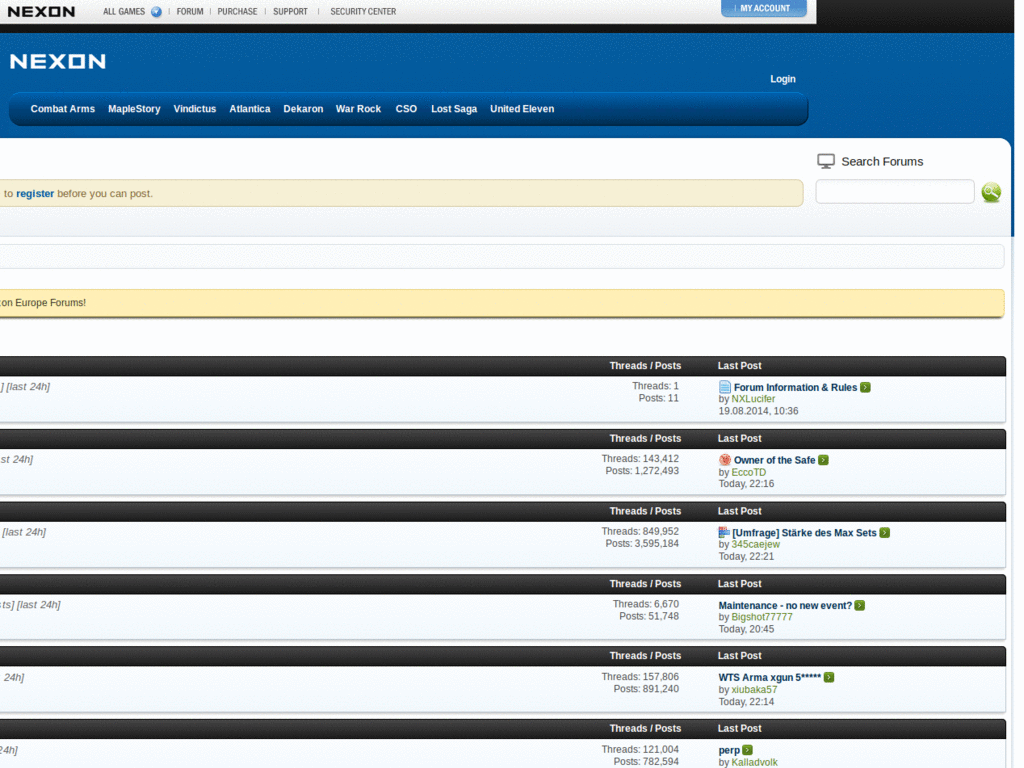This screenshot has height=768, width=1024.
Task: Open Owner of the Safe thread
Action: pos(775,460)
